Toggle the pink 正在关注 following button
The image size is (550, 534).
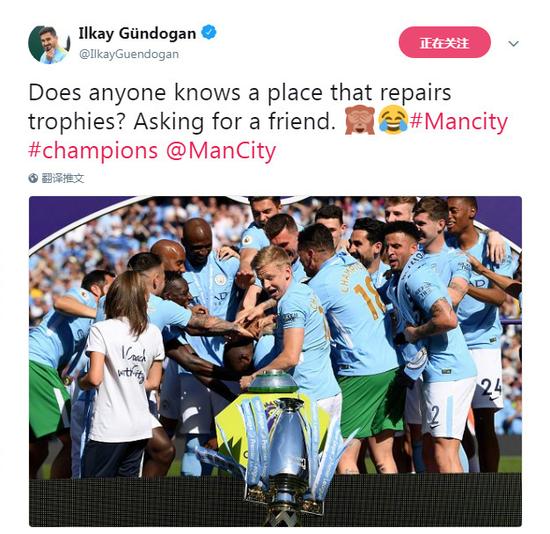point(444,42)
